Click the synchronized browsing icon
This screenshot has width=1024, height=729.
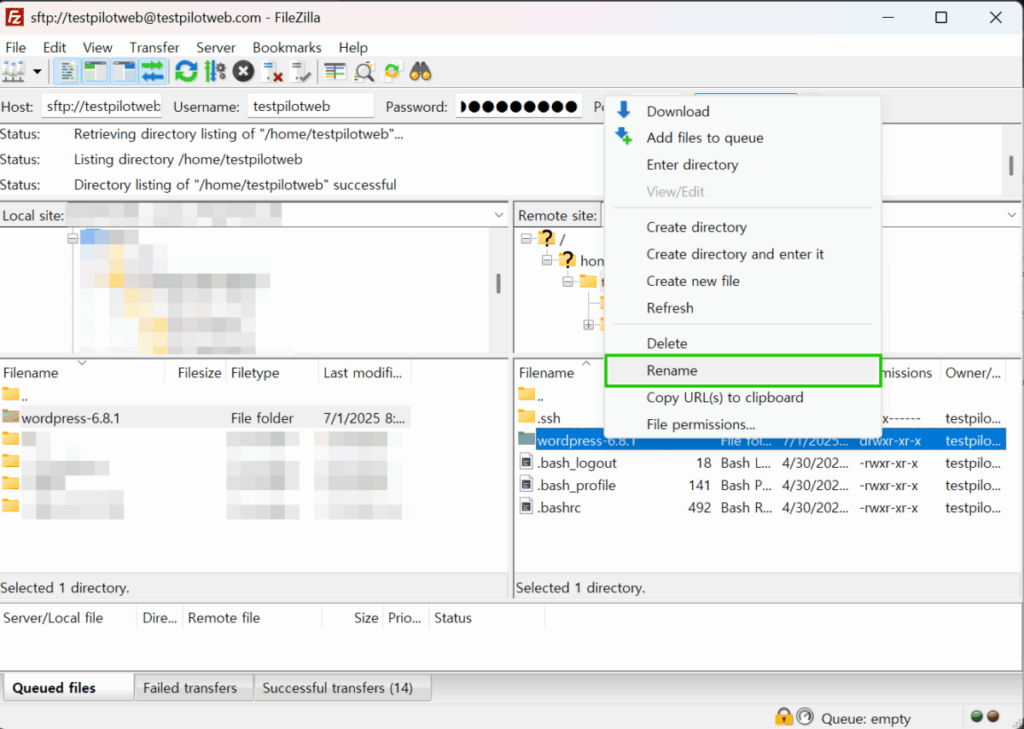point(392,71)
